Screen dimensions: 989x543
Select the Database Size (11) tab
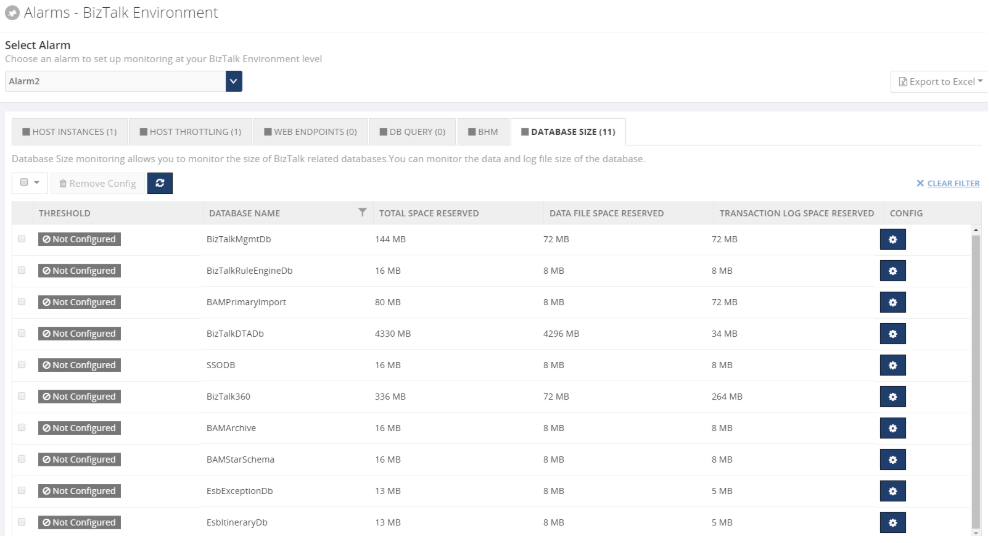(x=568, y=132)
